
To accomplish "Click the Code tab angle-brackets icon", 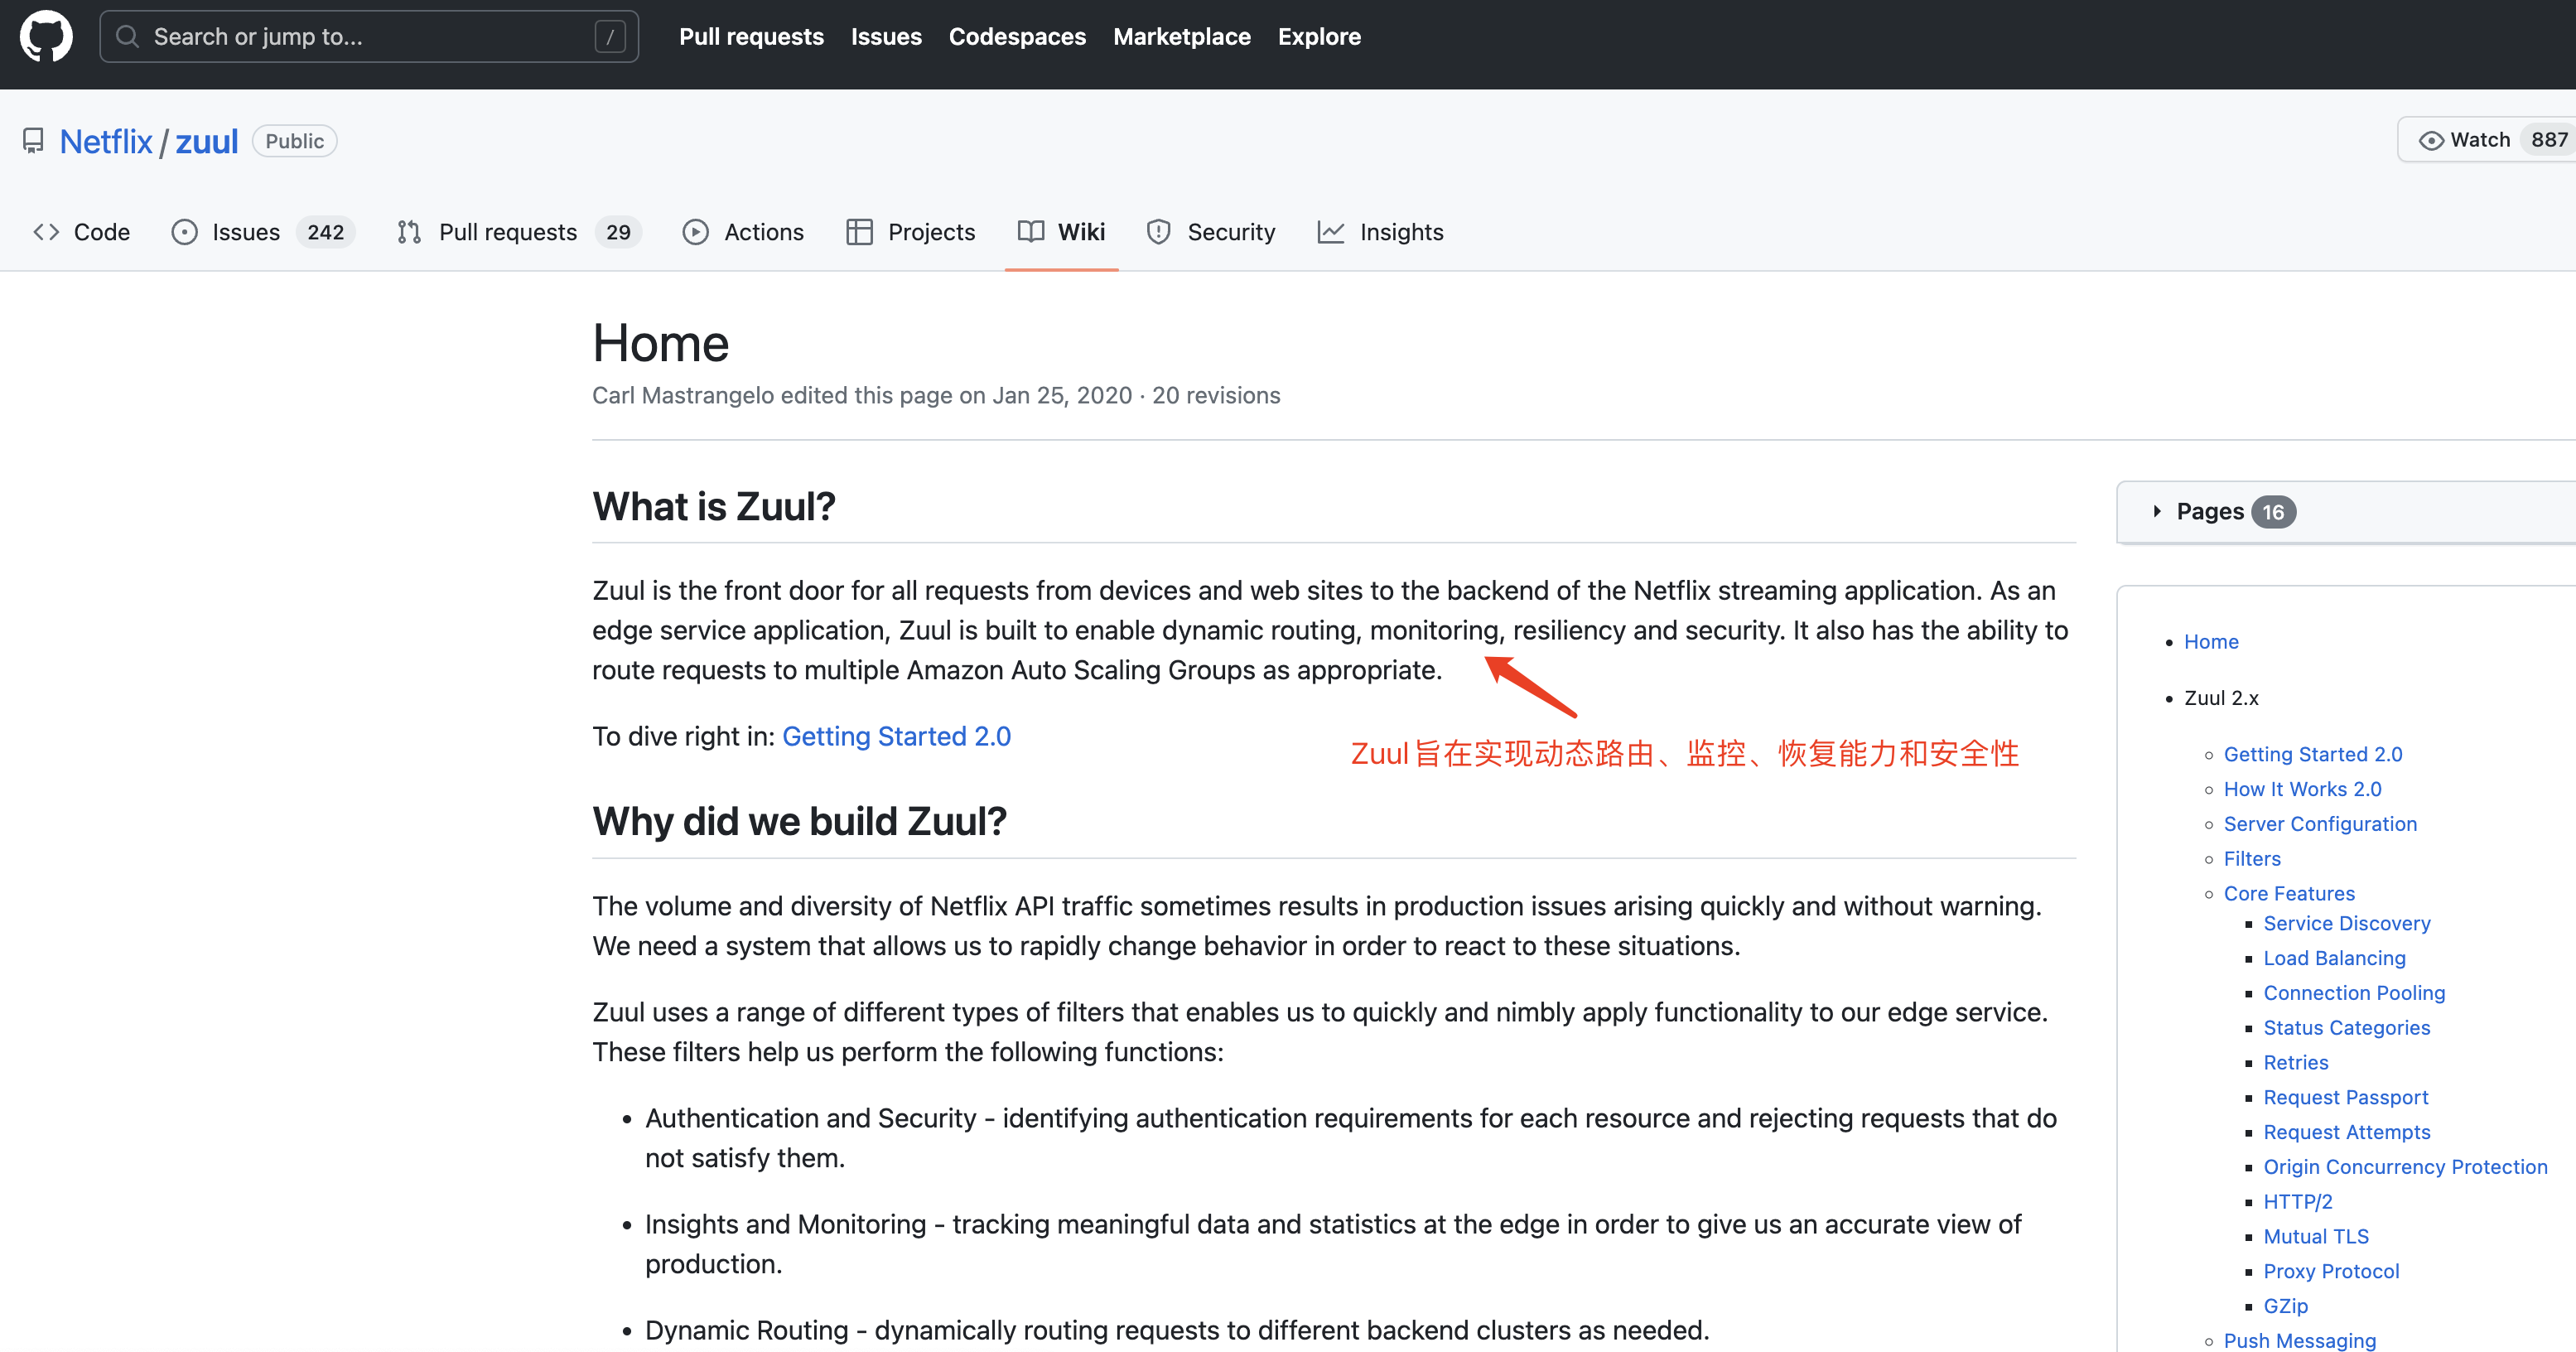I will coord(46,232).
